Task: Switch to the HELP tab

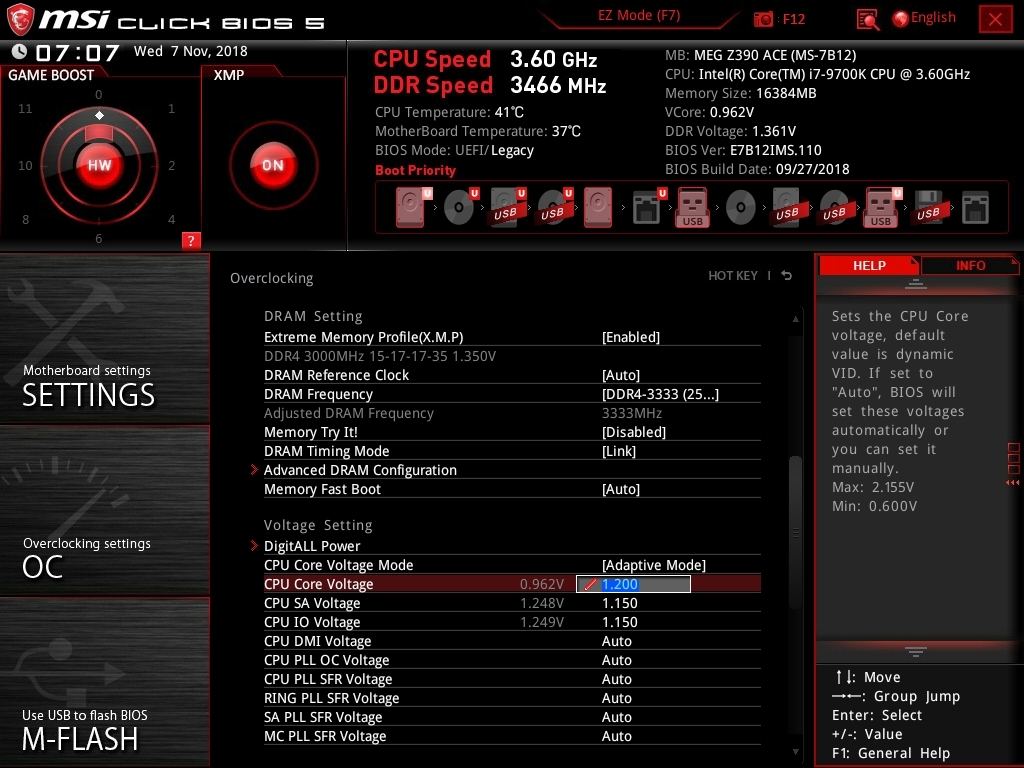Action: pyautogui.click(x=869, y=265)
